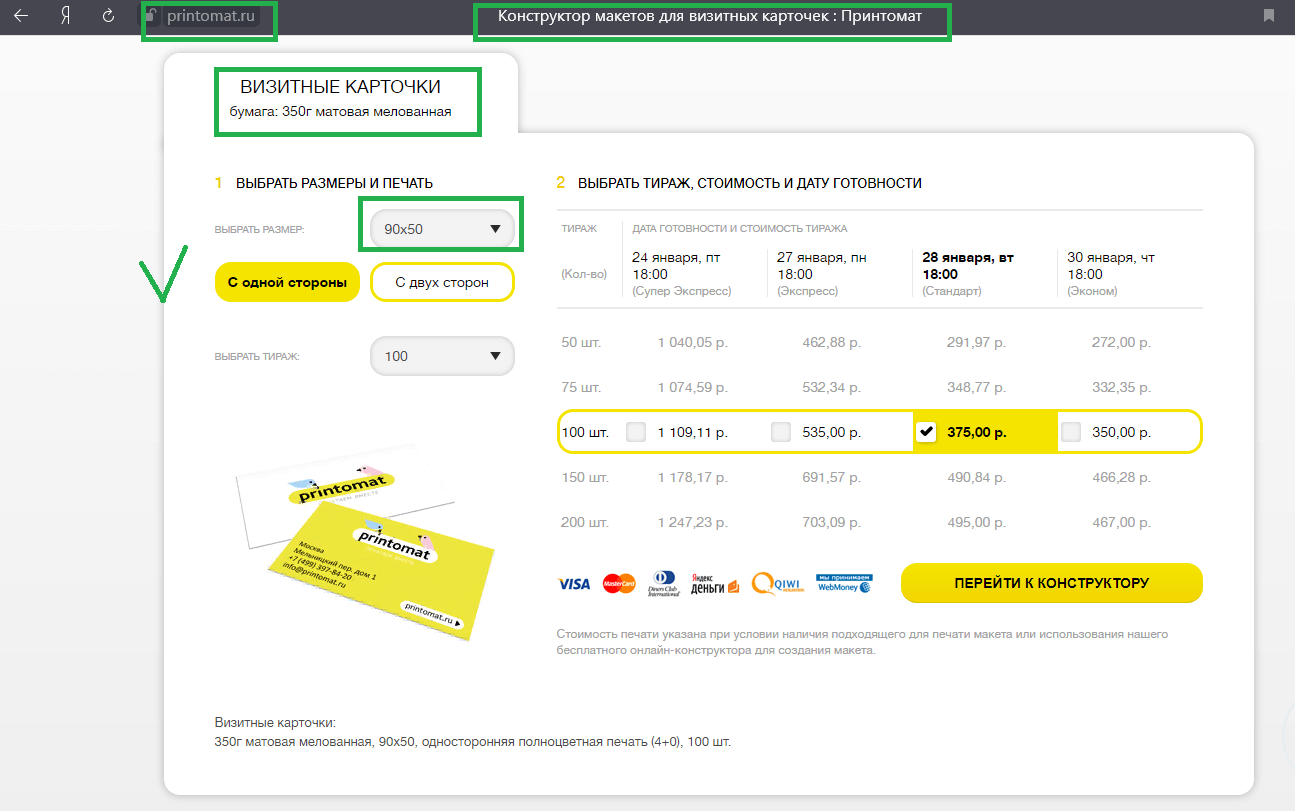Viewport: 1295px width, 811px height.
Task: Select the "ВИЗИТНЫЕ КАРТОЧКИ" tab header
Action: (340, 88)
